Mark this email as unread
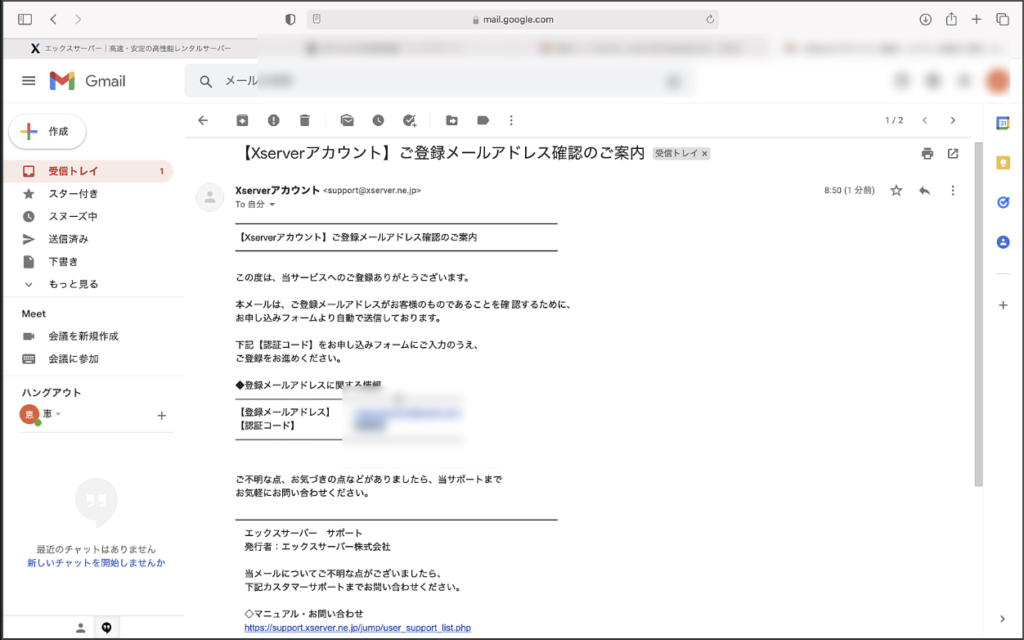 click(x=347, y=120)
